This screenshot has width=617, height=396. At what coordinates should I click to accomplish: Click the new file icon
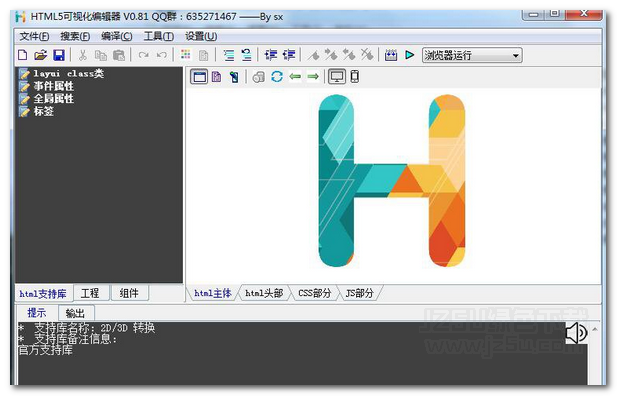pyautogui.click(x=23, y=55)
